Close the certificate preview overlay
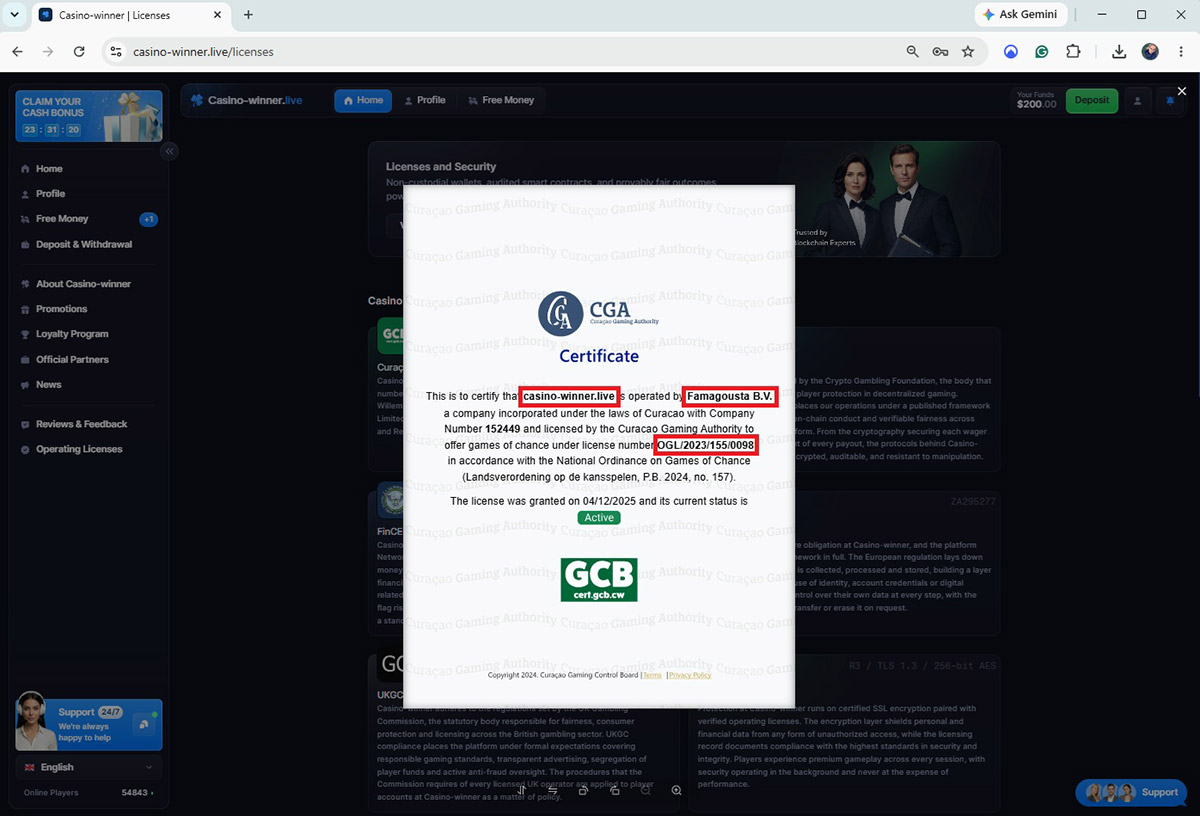This screenshot has height=816, width=1200. (x=1182, y=91)
